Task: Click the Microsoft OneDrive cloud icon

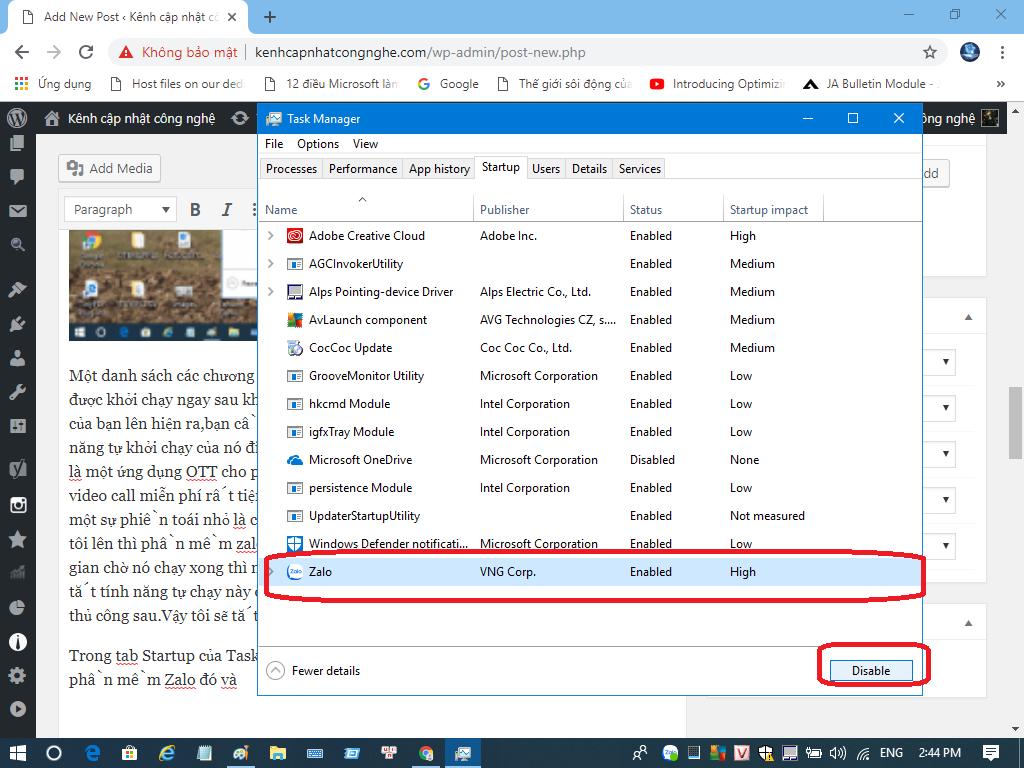Action: (295, 460)
